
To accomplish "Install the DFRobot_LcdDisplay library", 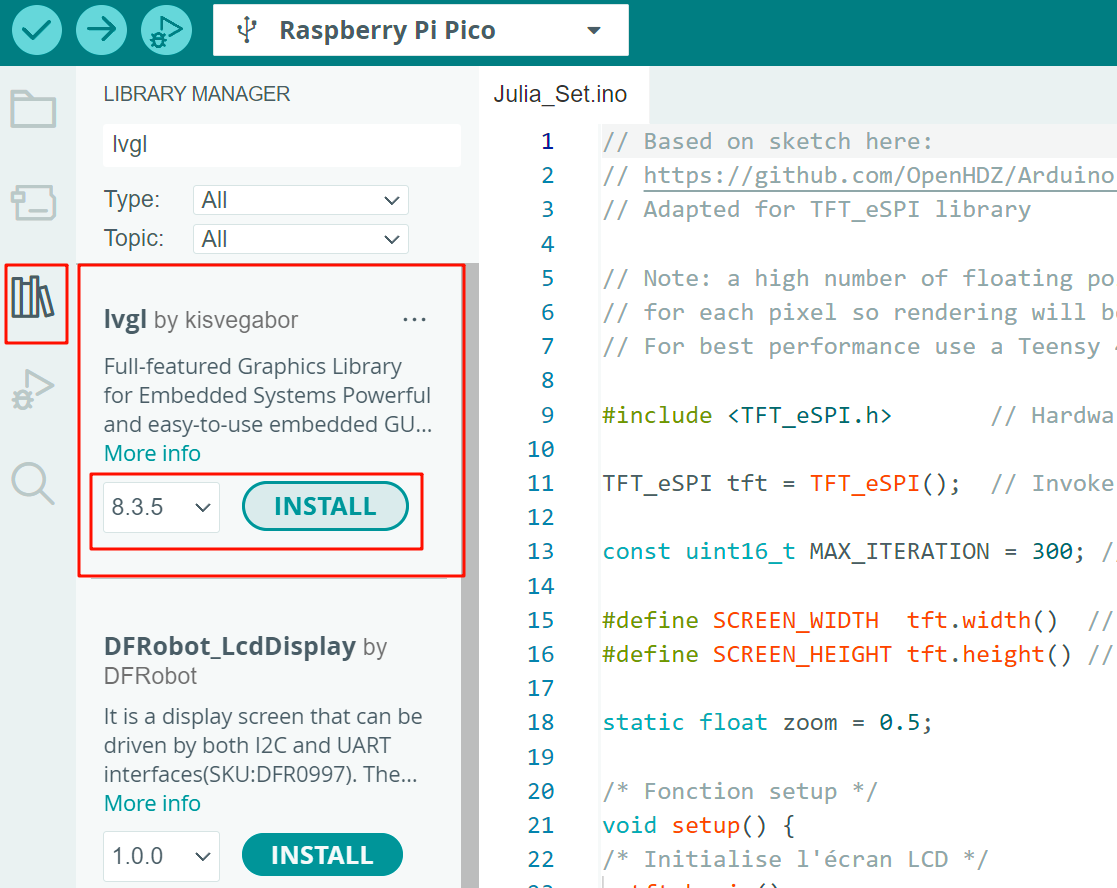I will click(322, 855).
